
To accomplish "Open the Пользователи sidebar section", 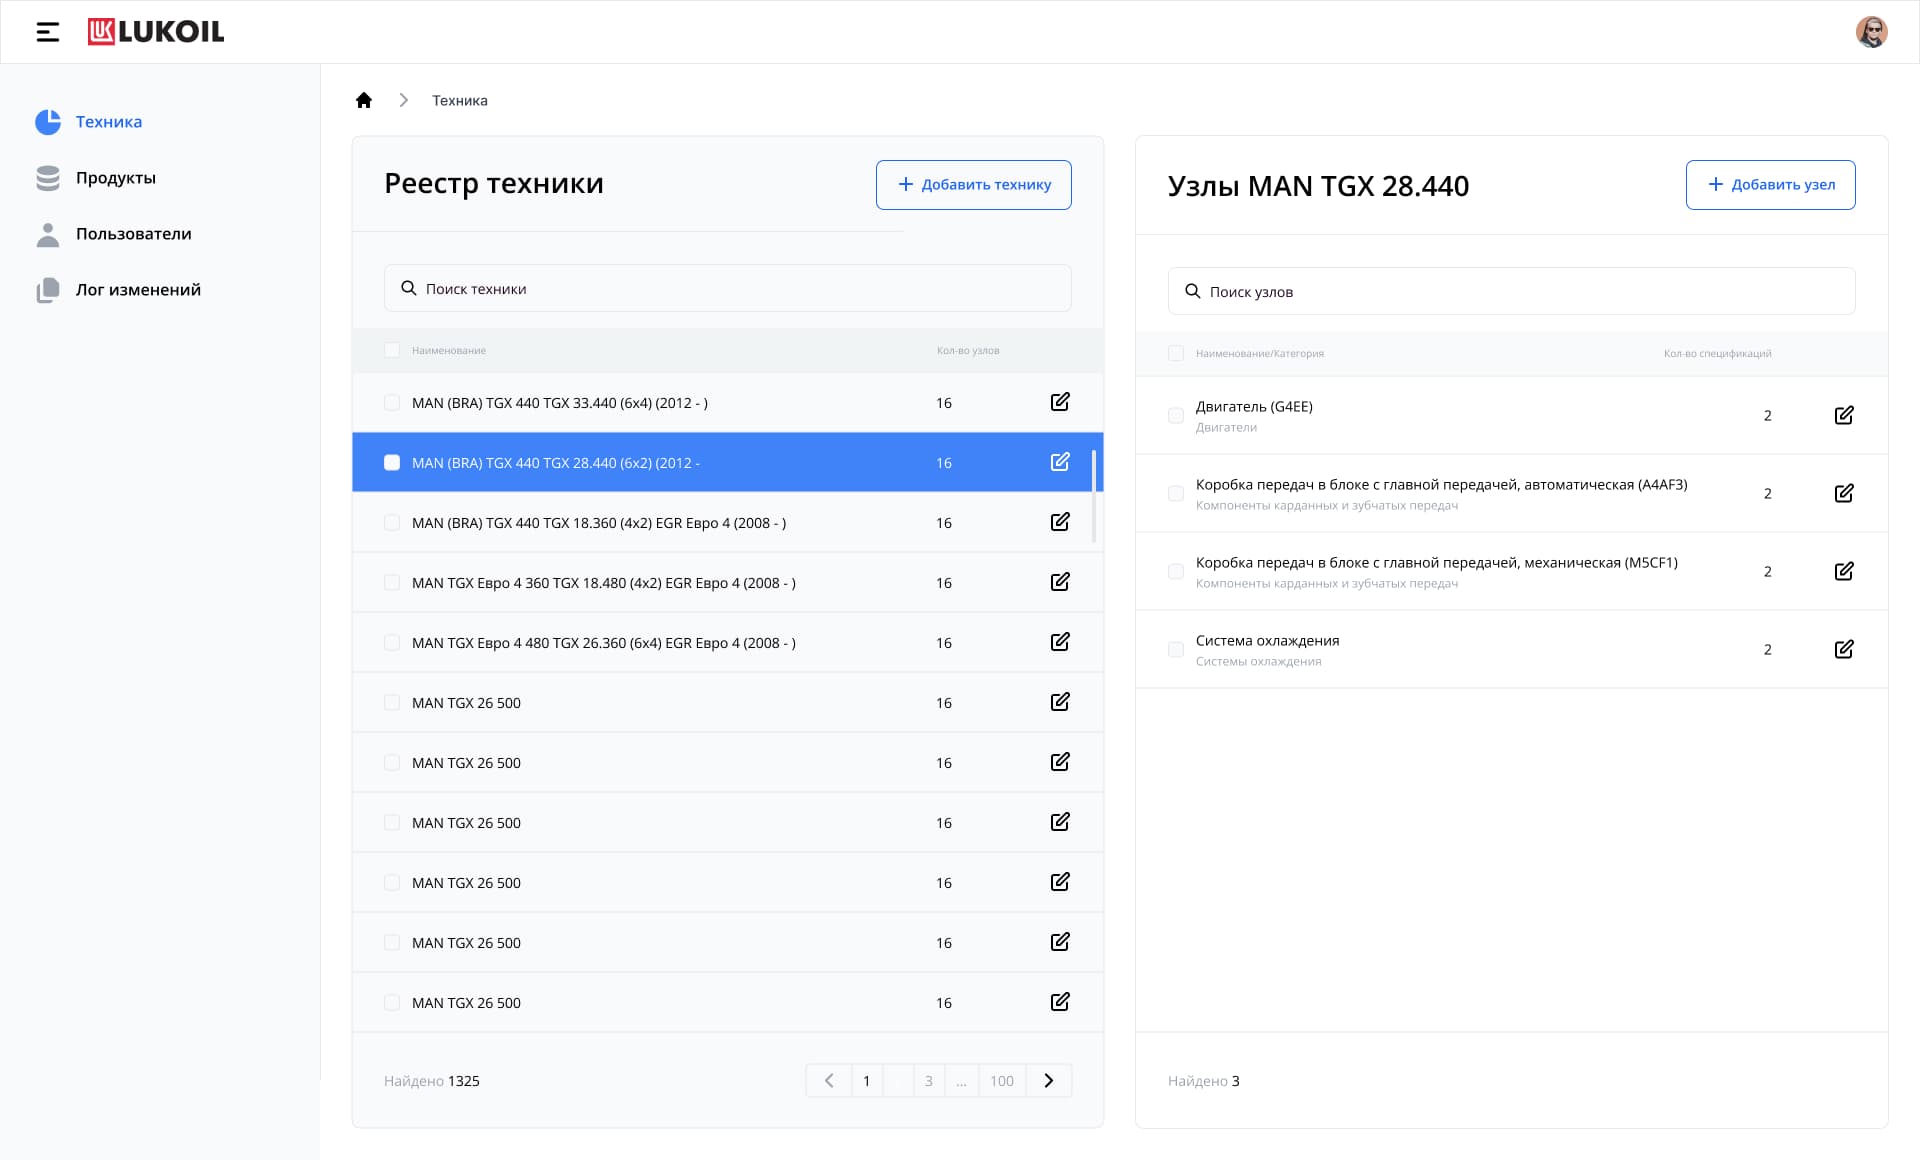I will coord(134,234).
